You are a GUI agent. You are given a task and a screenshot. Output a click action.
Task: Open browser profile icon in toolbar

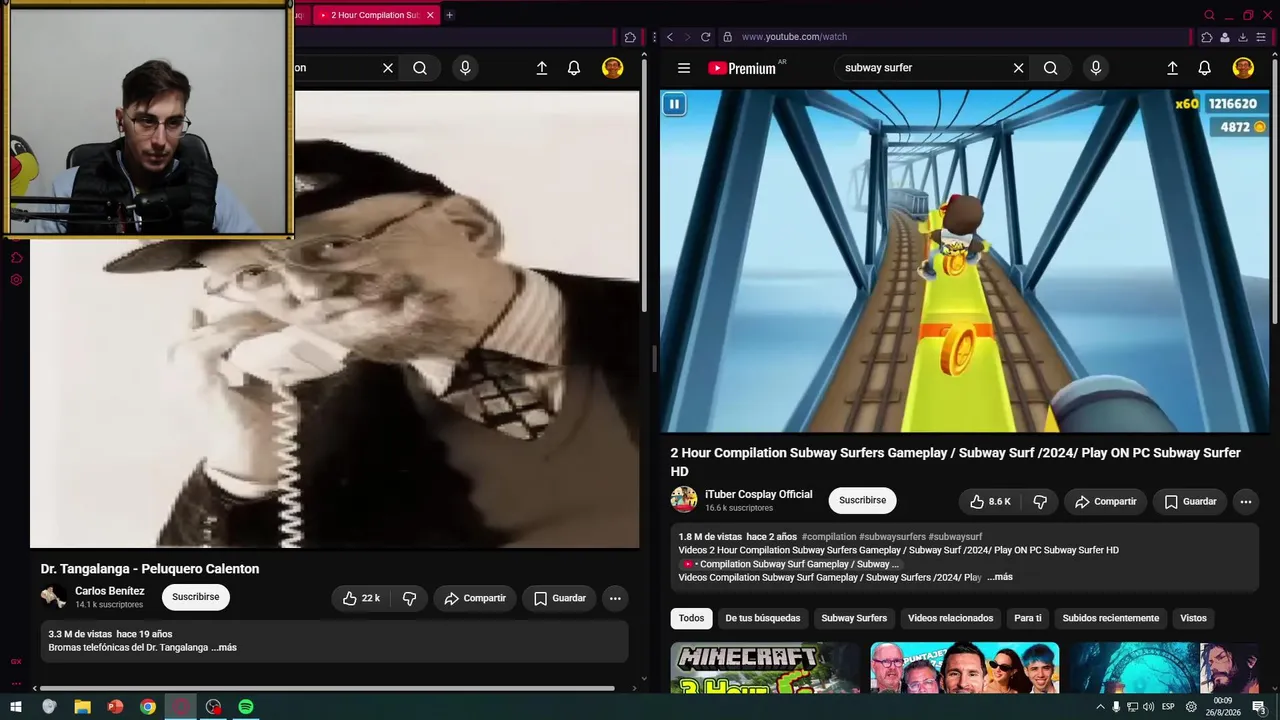pos(1225,37)
